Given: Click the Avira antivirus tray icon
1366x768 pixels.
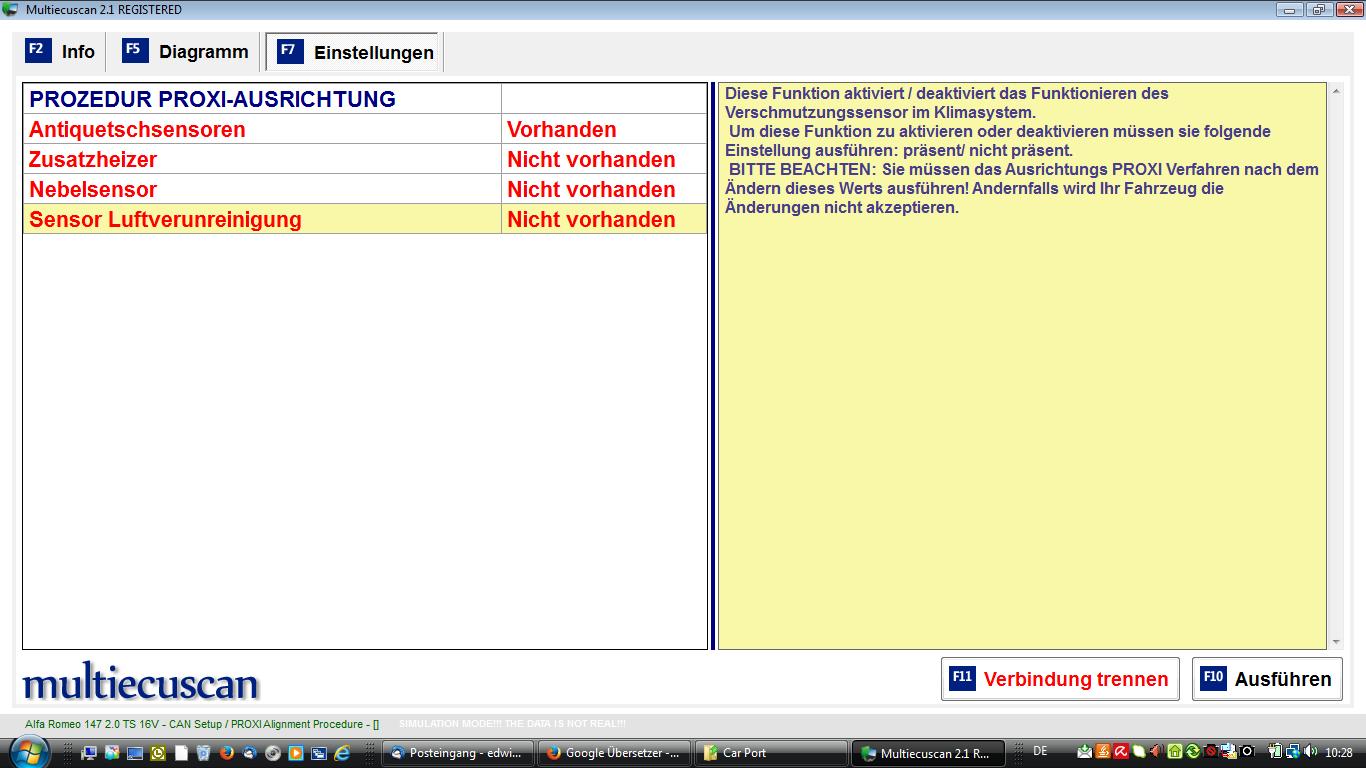Looking at the screenshot, I should coord(1121,752).
